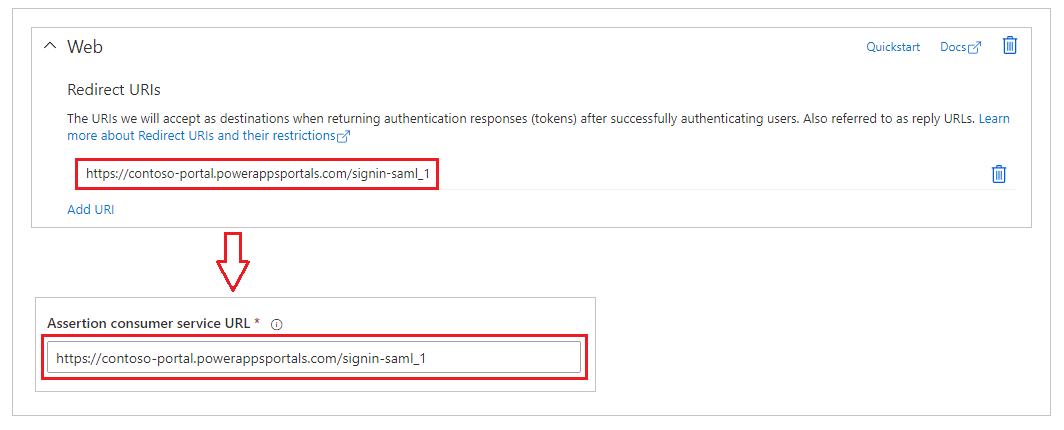The image size is (1064, 430).
Task: Open the Quickstart link
Action: point(893,47)
